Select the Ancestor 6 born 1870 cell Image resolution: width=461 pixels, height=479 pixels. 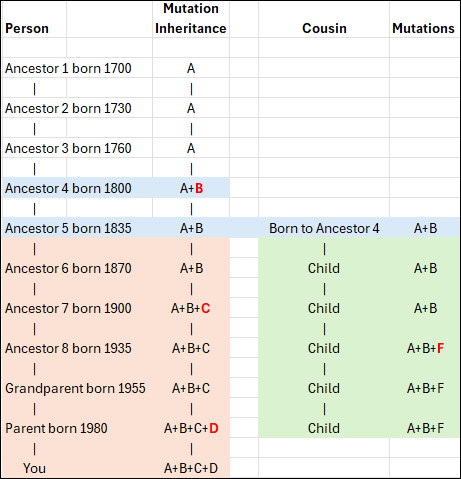pos(77,268)
